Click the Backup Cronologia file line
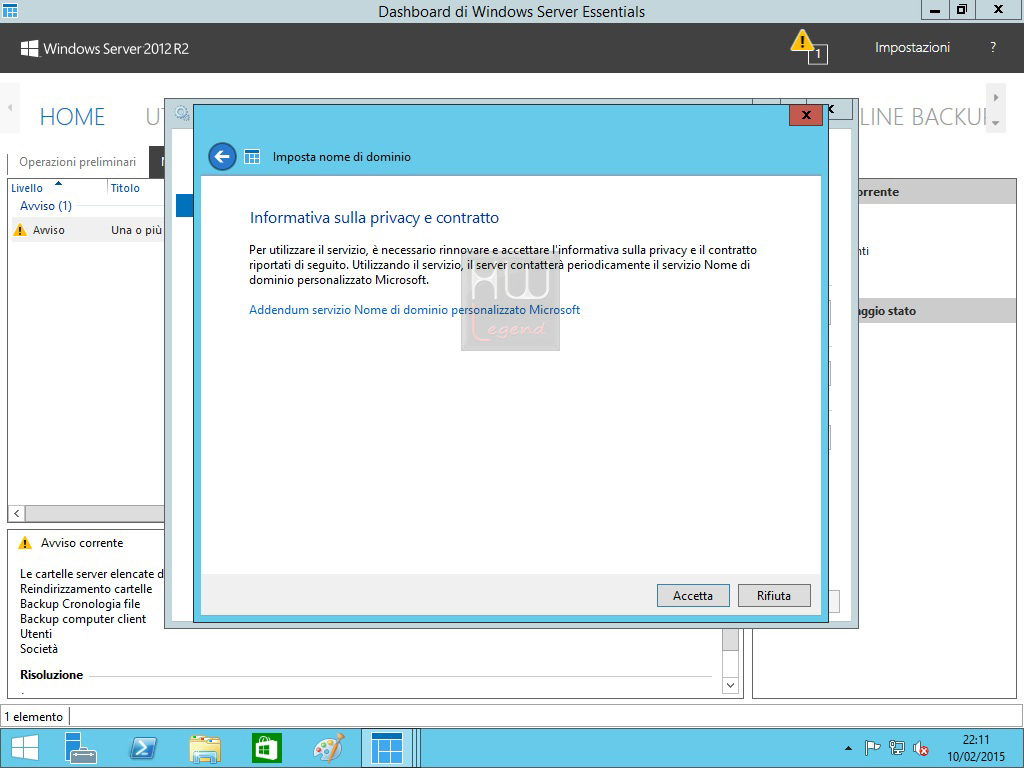Screen dimensions: 1024x768 [80, 603]
